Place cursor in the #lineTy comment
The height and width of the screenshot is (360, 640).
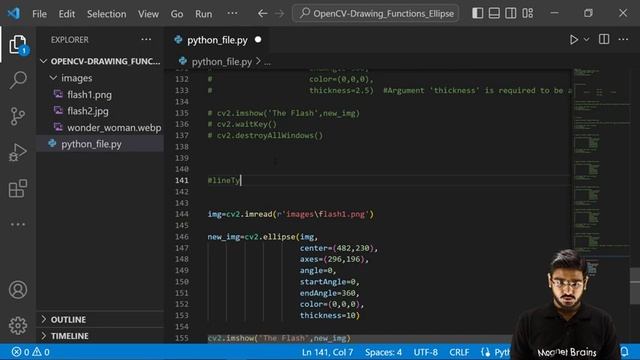point(224,180)
